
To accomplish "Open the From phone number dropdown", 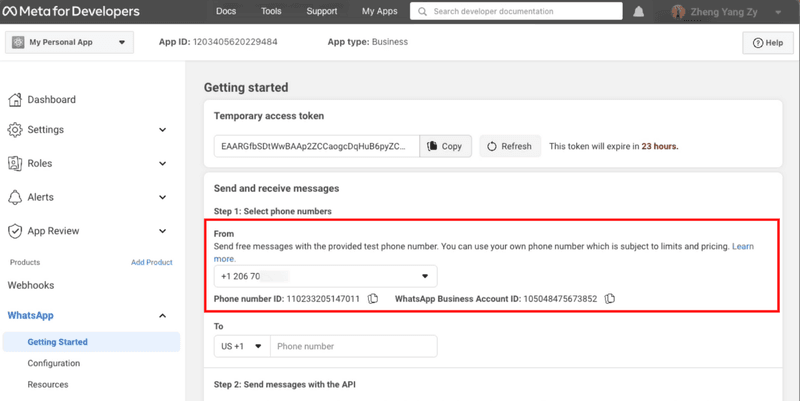I will (326, 276).
